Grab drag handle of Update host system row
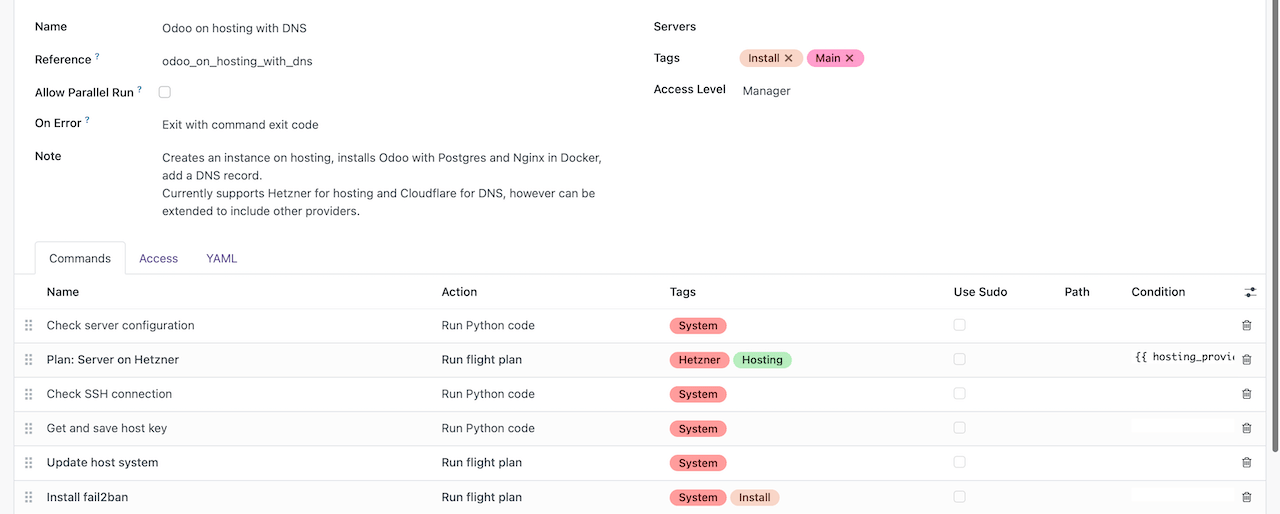The image size is (1280, 514). coord(29,462)
